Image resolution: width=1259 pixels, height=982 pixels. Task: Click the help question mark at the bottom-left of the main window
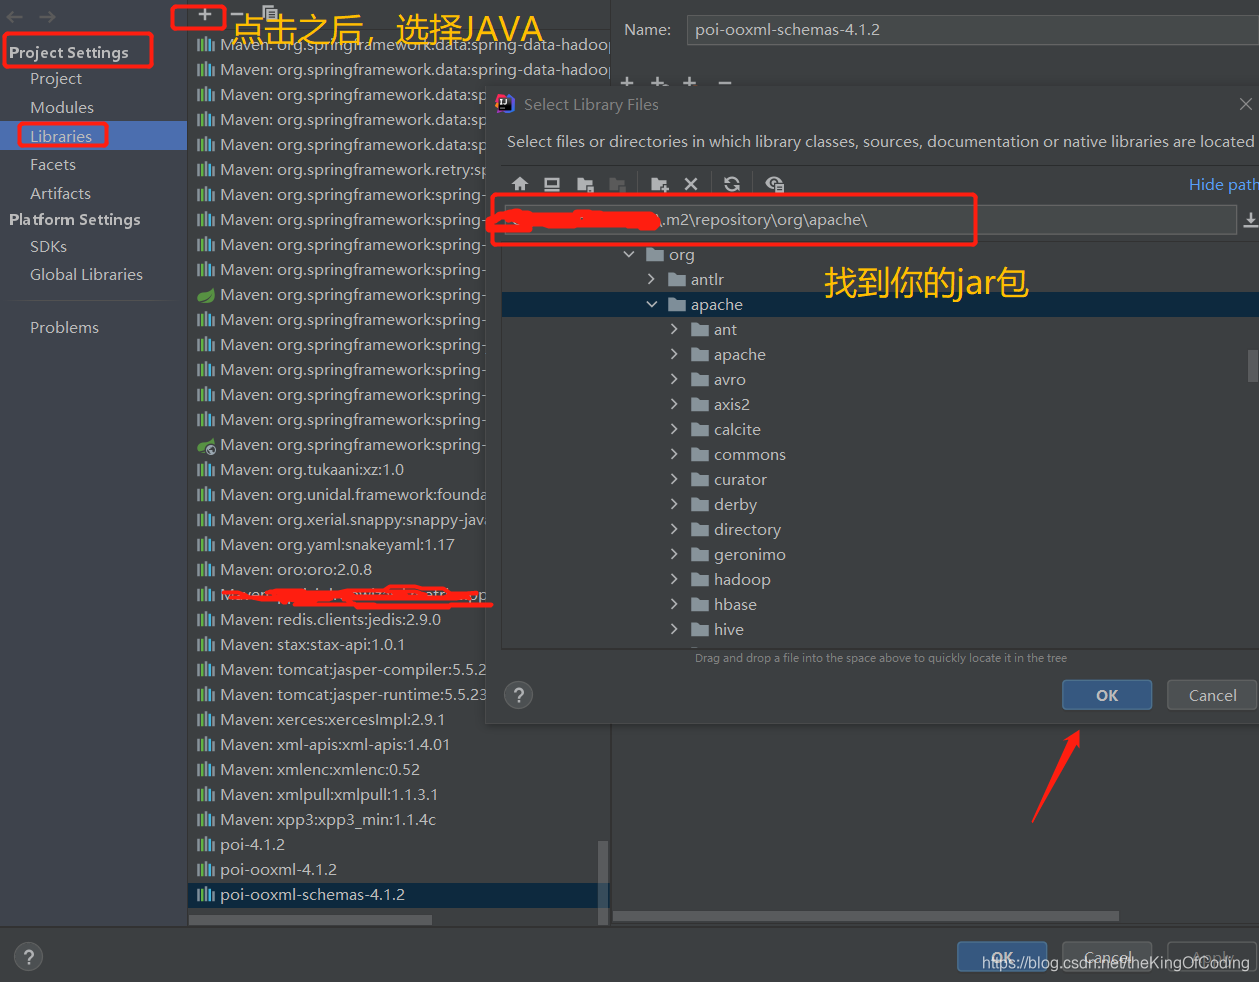pos(29,957)
